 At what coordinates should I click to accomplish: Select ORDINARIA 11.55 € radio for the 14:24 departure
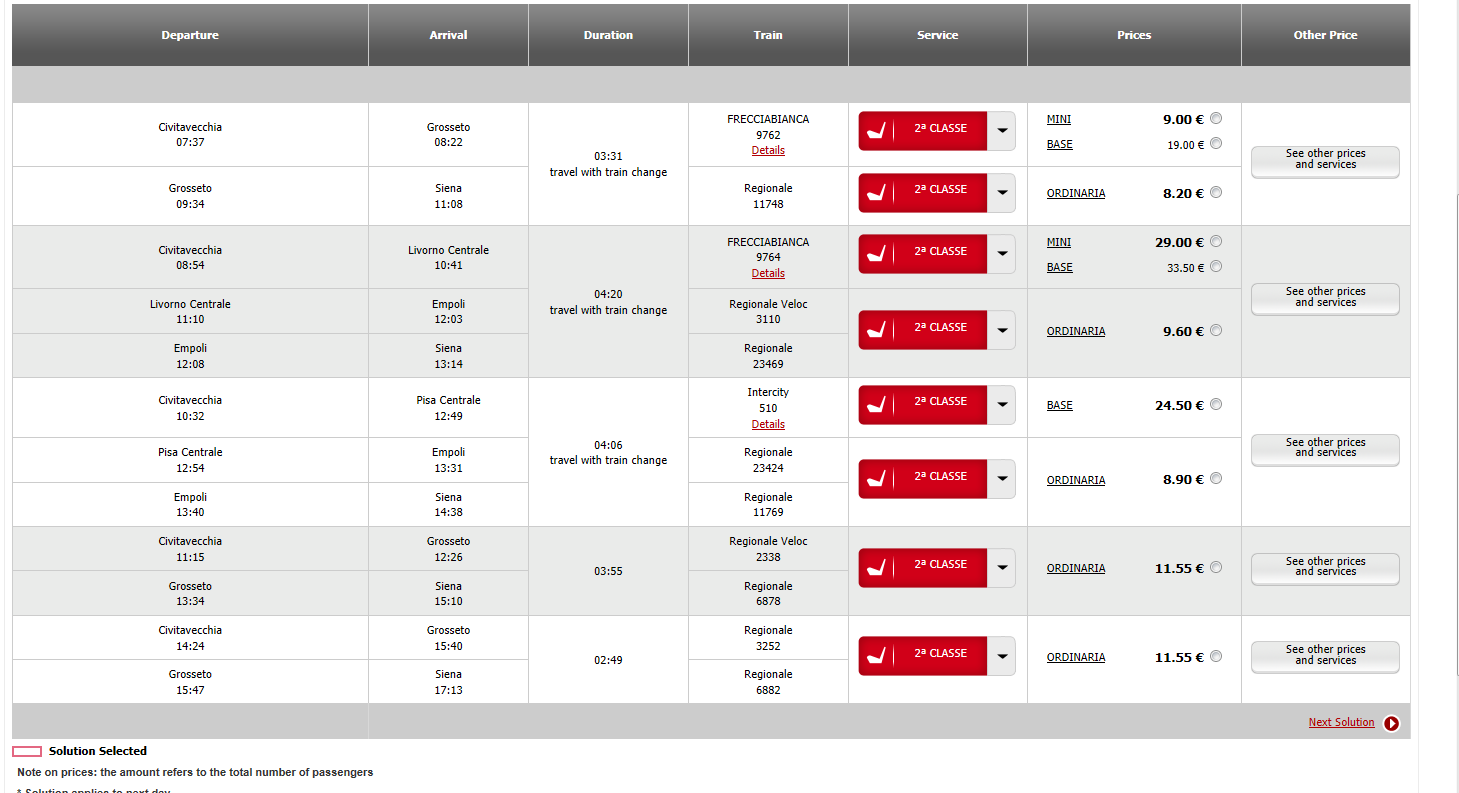coord(1216,656)
